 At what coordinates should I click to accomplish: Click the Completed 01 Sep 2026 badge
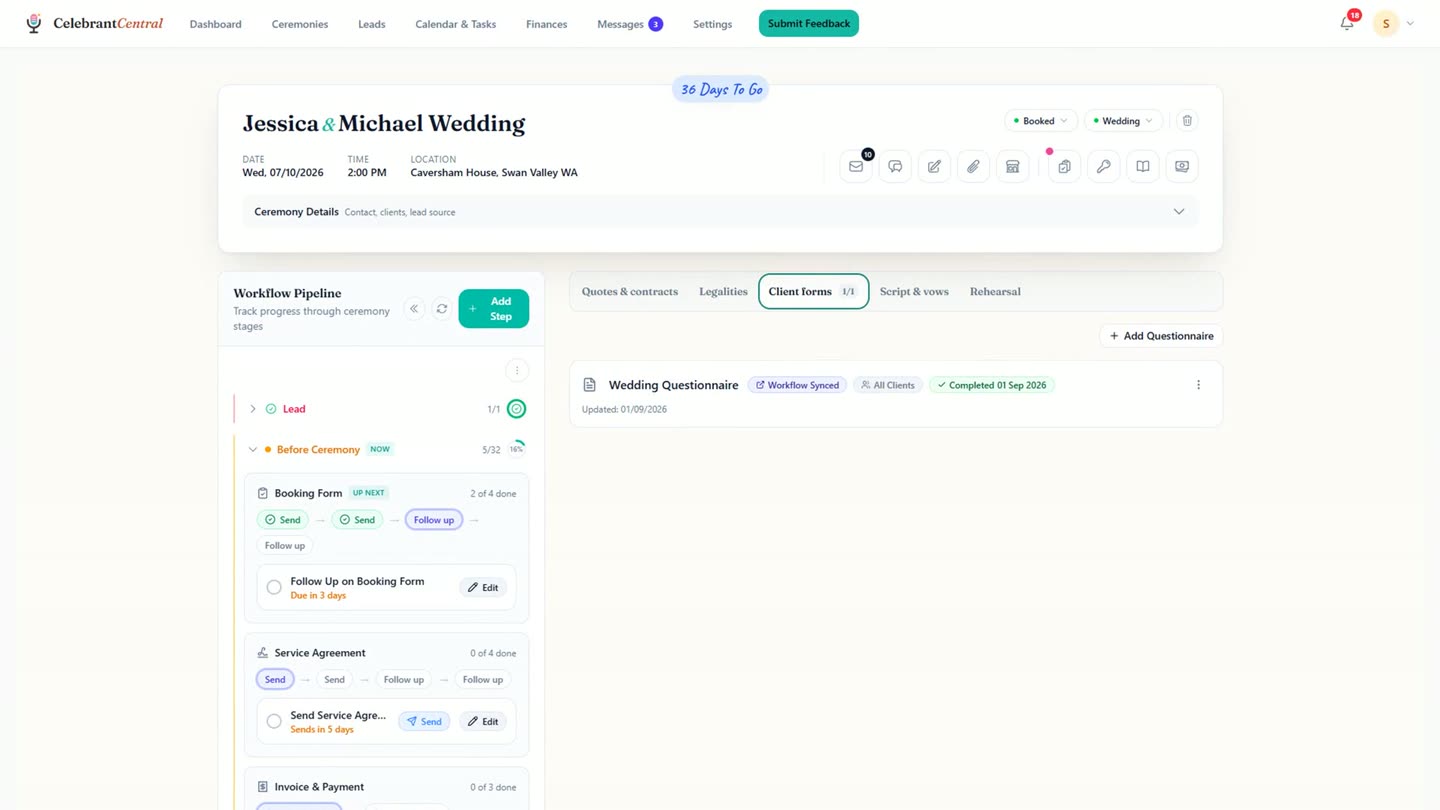click(992, 385)
